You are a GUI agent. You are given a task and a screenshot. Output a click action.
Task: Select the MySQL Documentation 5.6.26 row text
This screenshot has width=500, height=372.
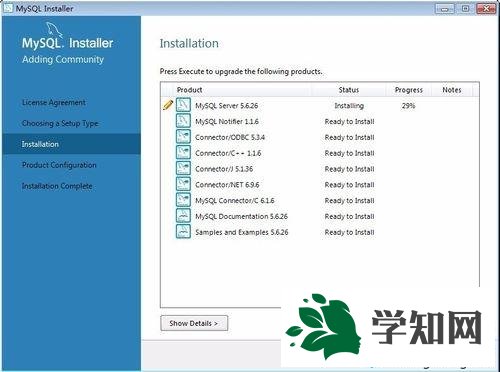[241, 216]
